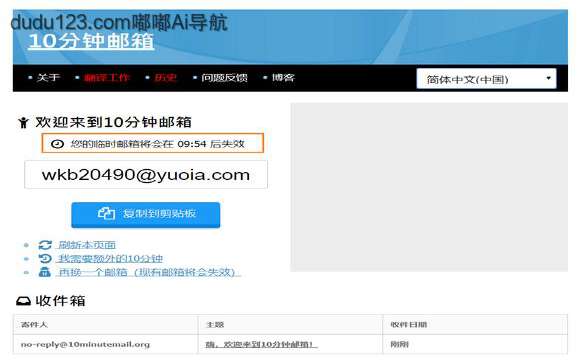This screenshot has width=579, height=360.
Task: Click the inbox tray icon
Action: click(x=23, y=301)
